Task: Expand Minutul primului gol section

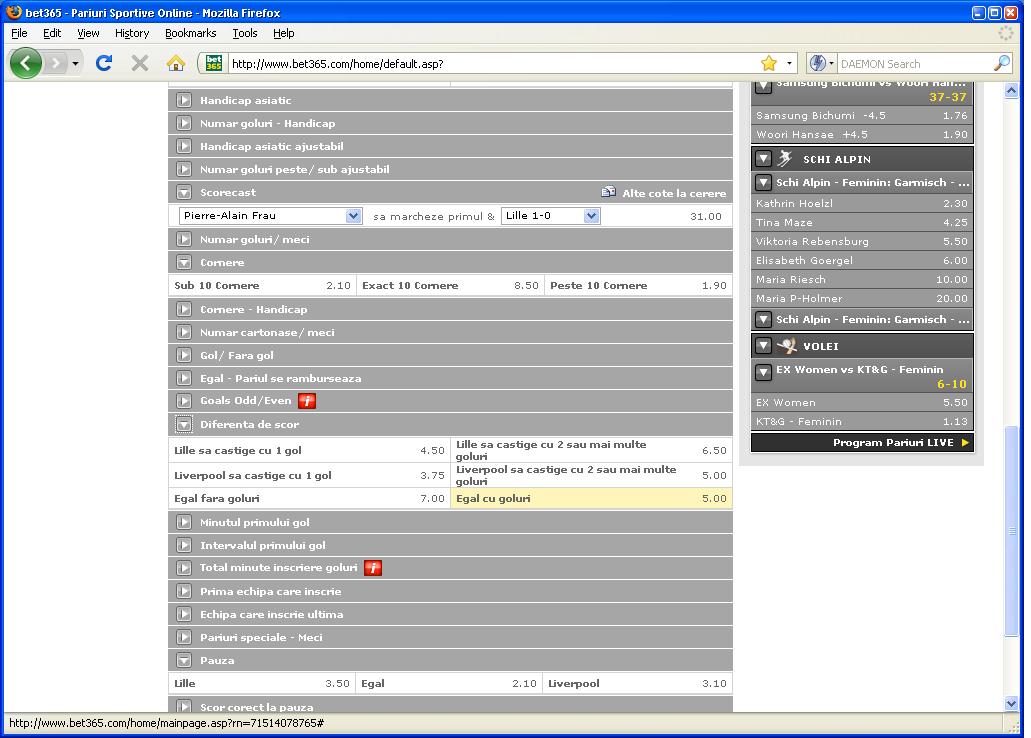Action: click(184, 522)
